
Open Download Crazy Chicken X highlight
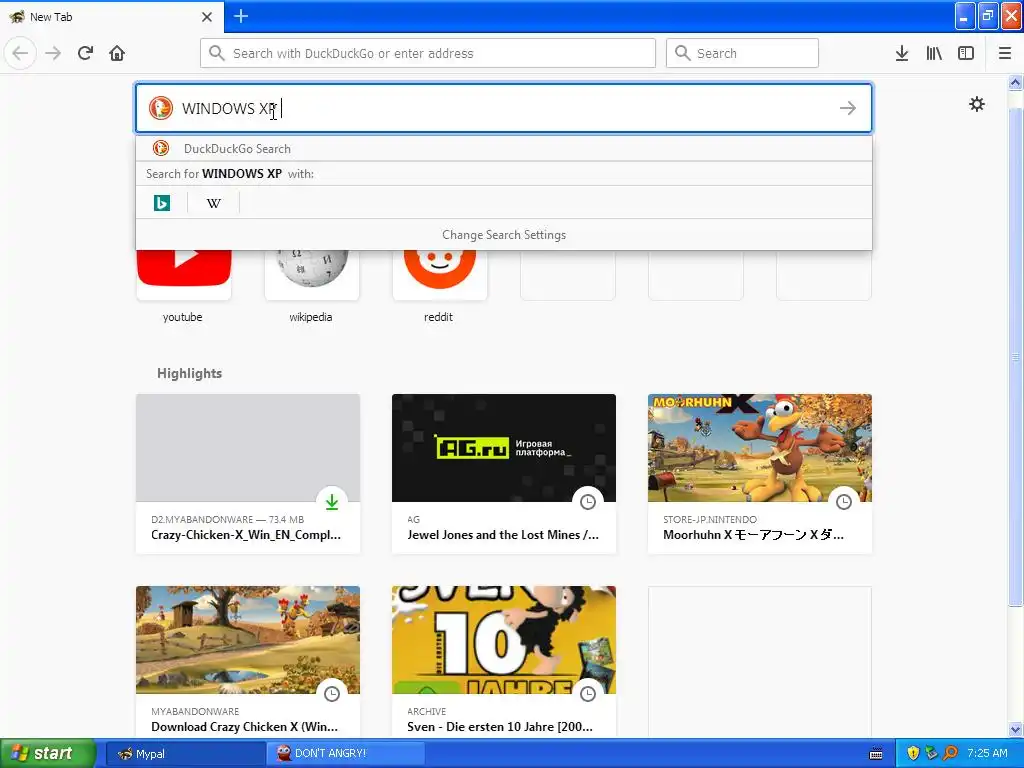[x=248, y=661]
